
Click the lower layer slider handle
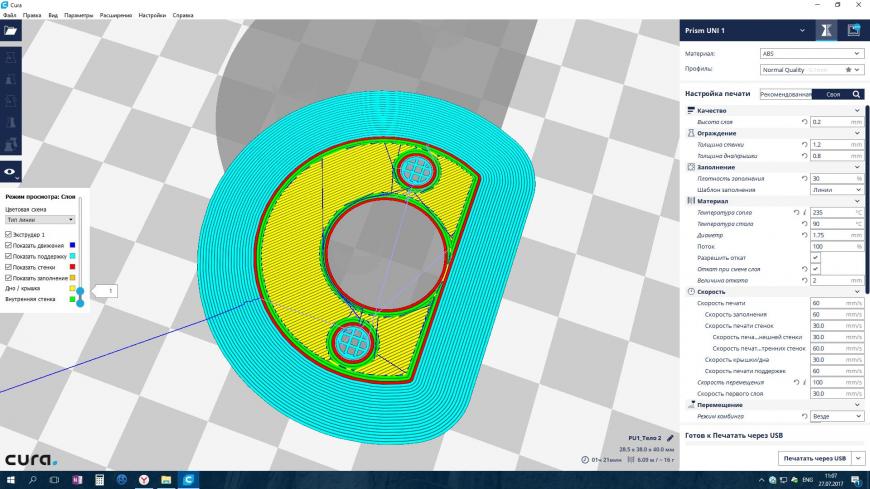80,303
